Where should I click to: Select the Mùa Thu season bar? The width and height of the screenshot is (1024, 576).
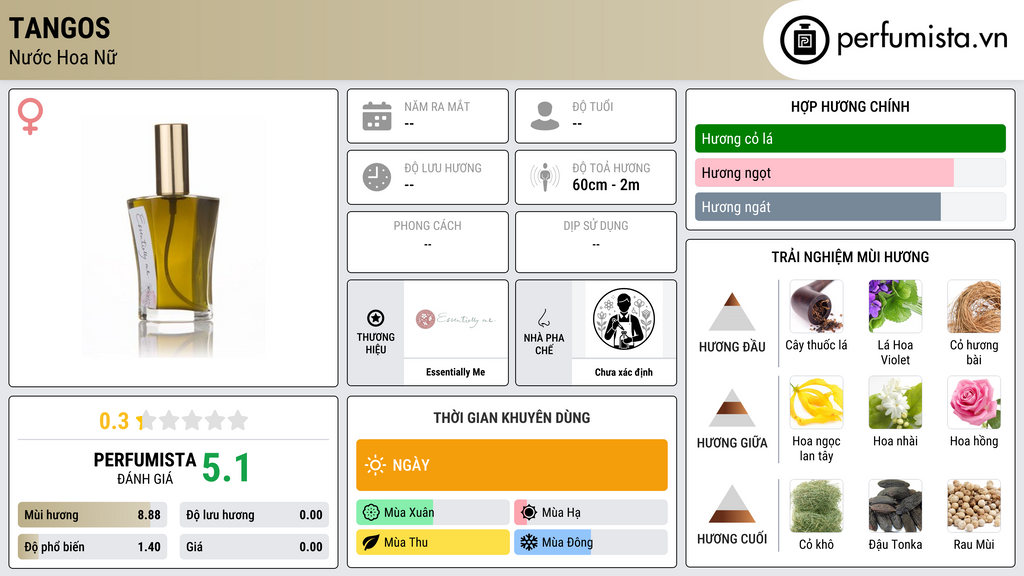[432, 542]
